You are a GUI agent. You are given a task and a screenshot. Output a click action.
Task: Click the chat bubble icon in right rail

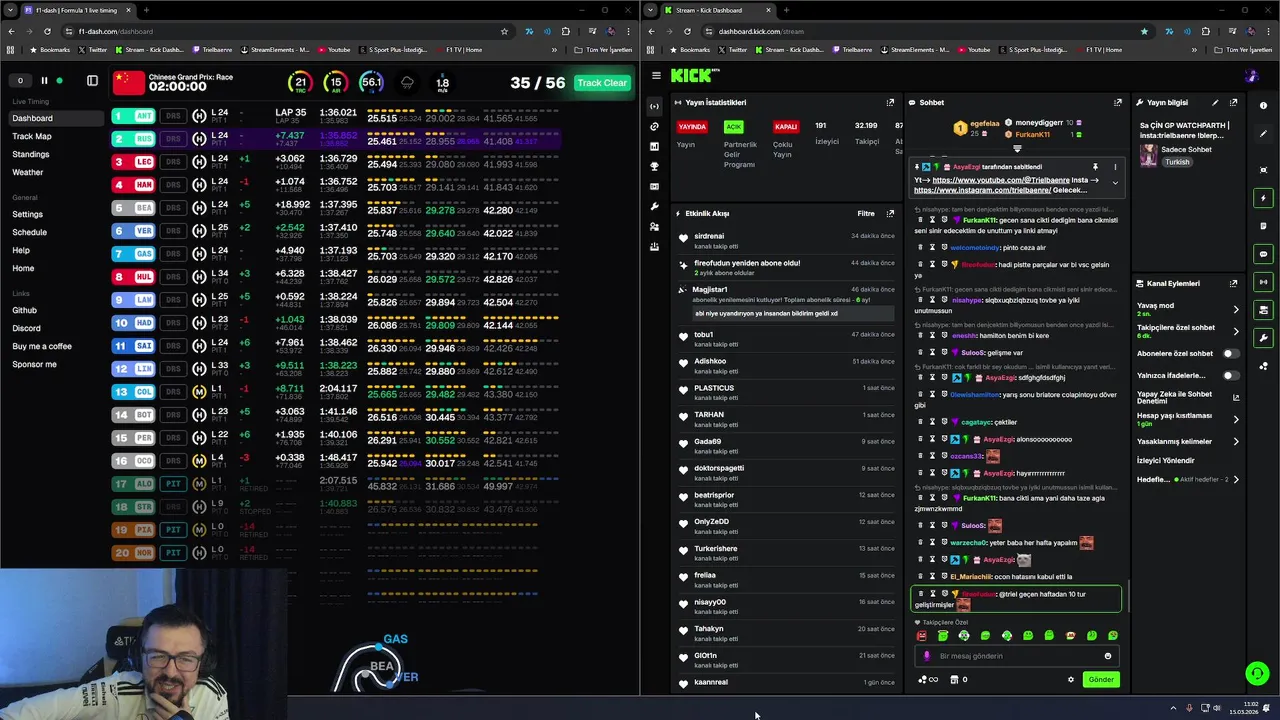1264,254
